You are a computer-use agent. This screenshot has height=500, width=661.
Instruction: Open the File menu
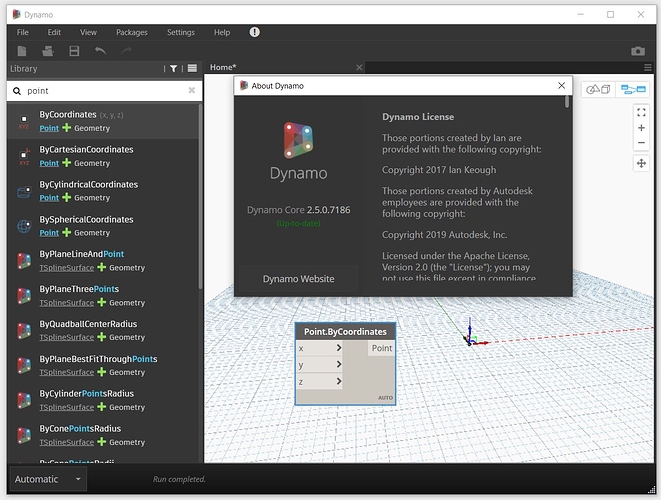click(x=23, y=32)
